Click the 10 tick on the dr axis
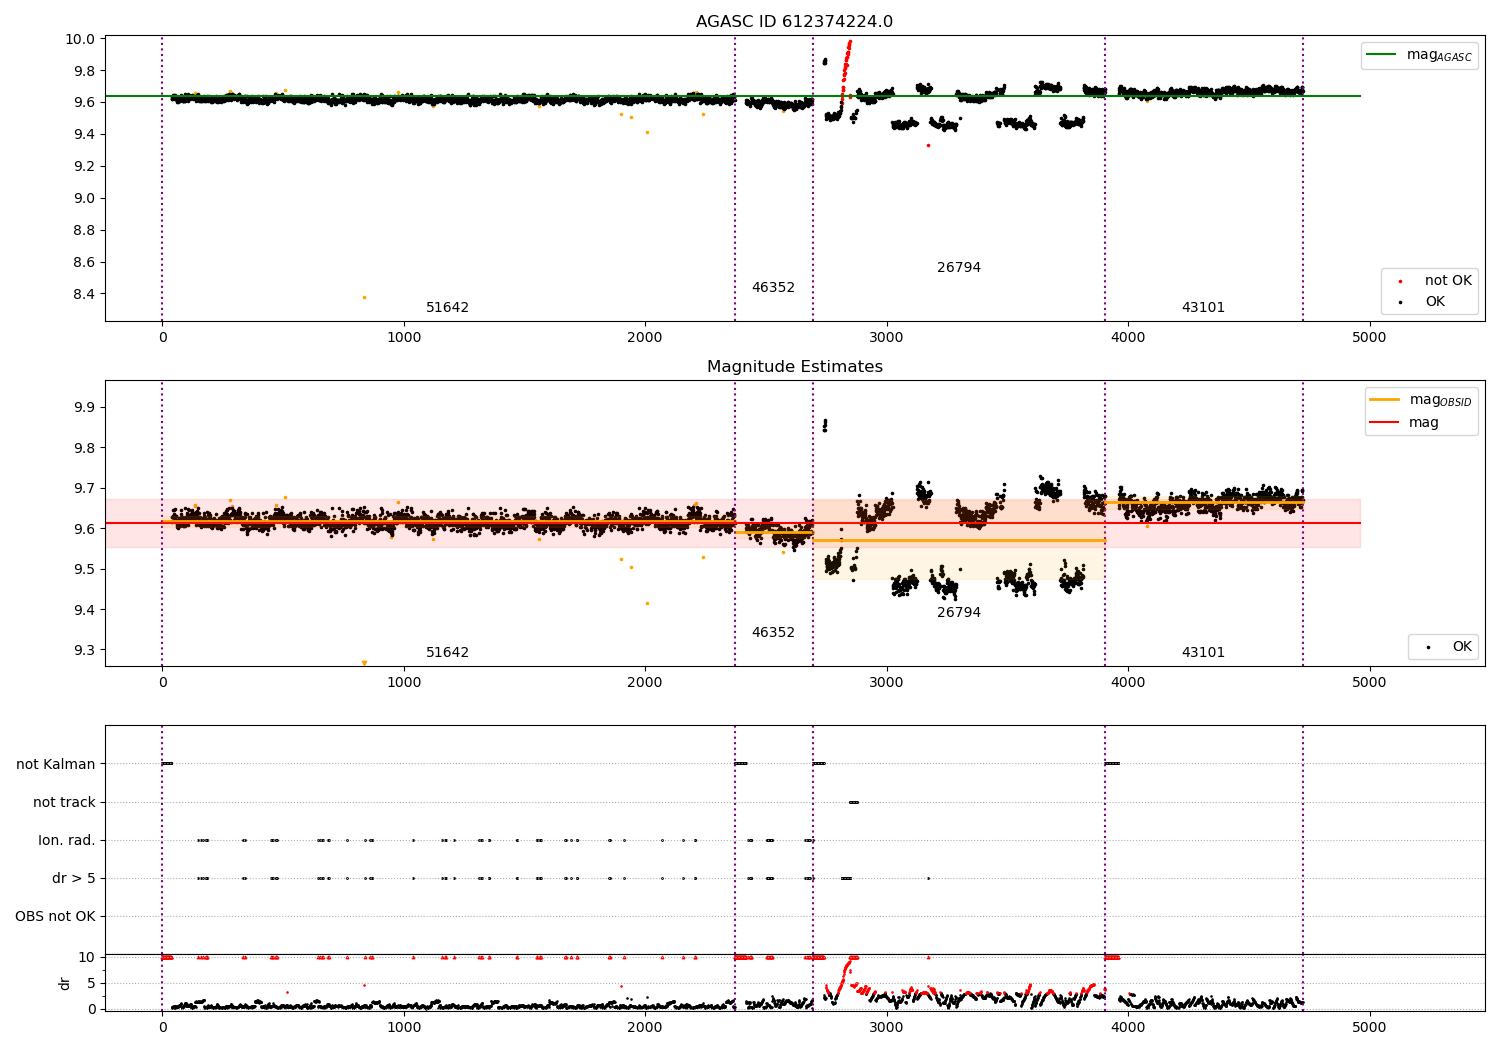Viewport: 1500px width, 1050px height. point(87,957)
